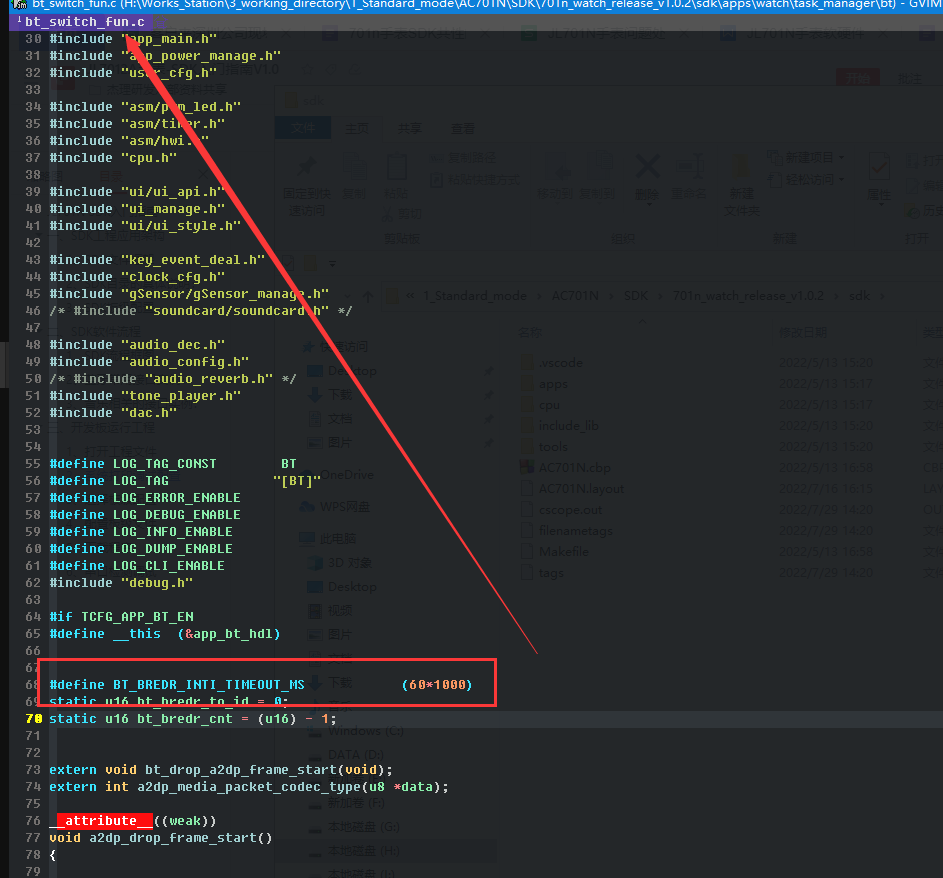The height and width of the screenshot is (878, 943).
Task: Click the up-arrow navigation icon beside address bar
Action: click(x=368, y=296)
